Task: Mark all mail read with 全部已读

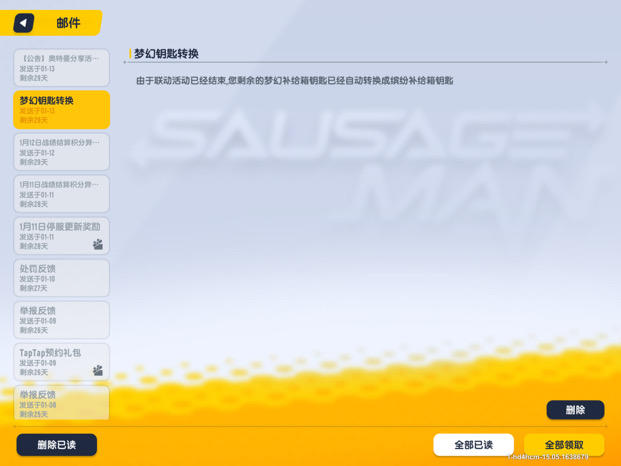Action: (x=473, y=445)
